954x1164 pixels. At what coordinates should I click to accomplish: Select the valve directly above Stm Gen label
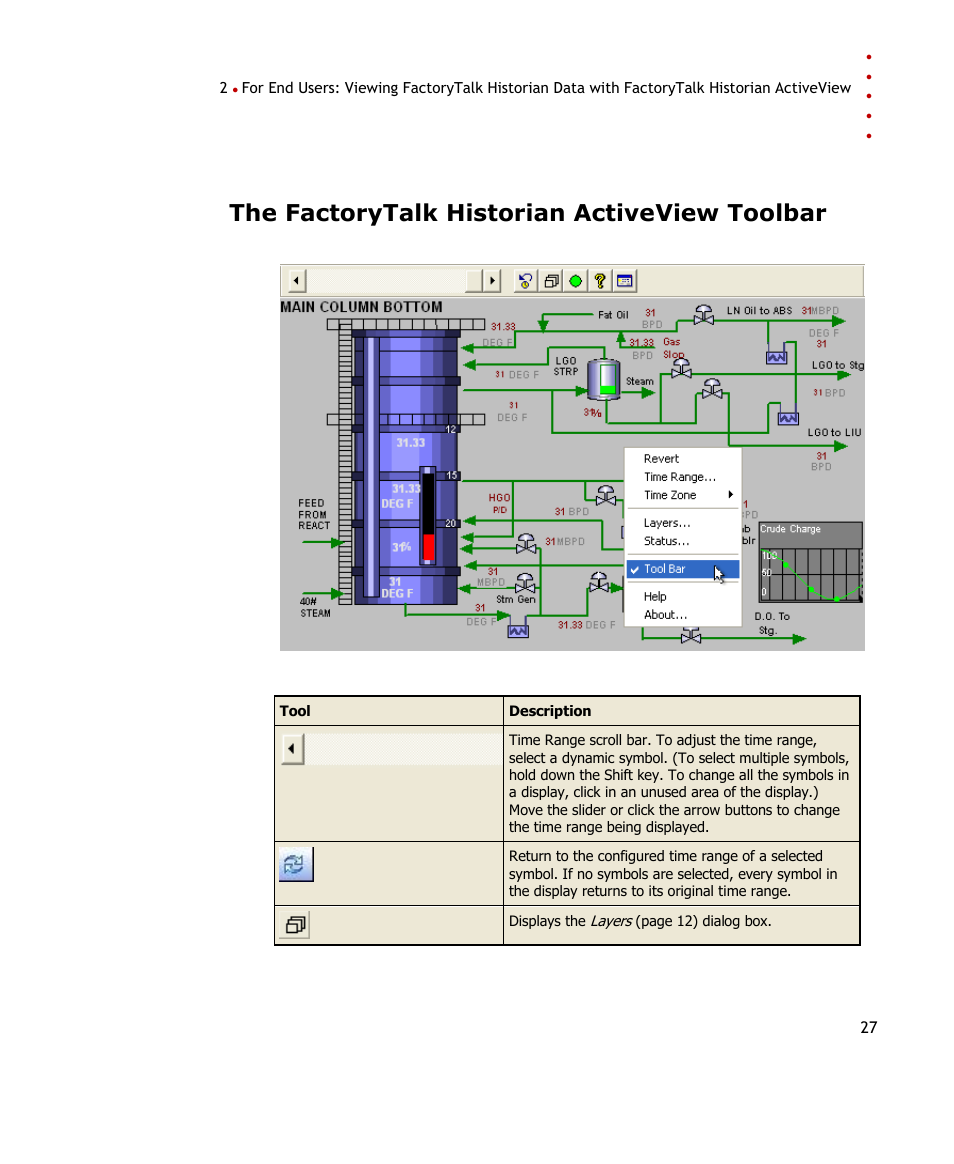point(525,583)
